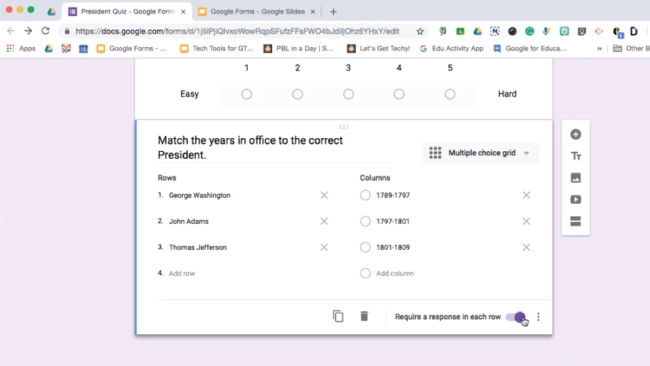Viewport: 650px width, 366px height.
Task: Click the Add column field
Action: 395,274
